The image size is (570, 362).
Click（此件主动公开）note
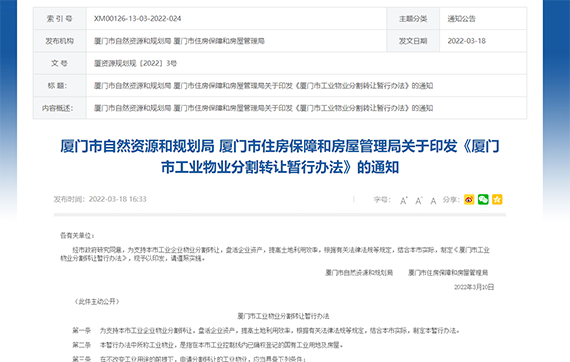(x=96, y=301)
